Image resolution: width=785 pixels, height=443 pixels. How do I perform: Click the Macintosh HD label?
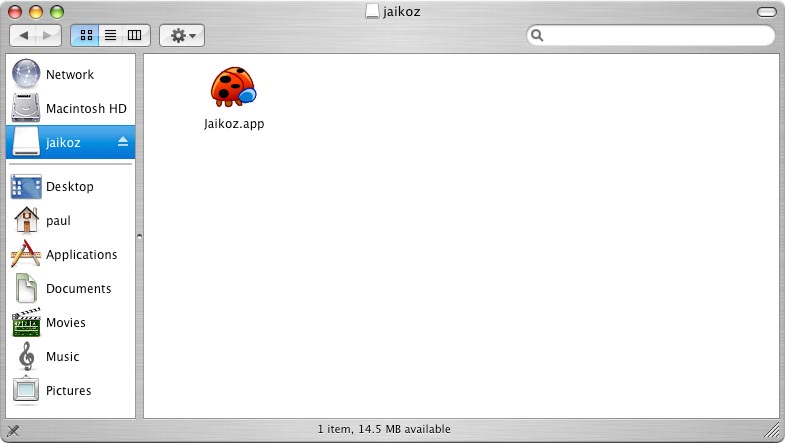click(x=86, y=109)
